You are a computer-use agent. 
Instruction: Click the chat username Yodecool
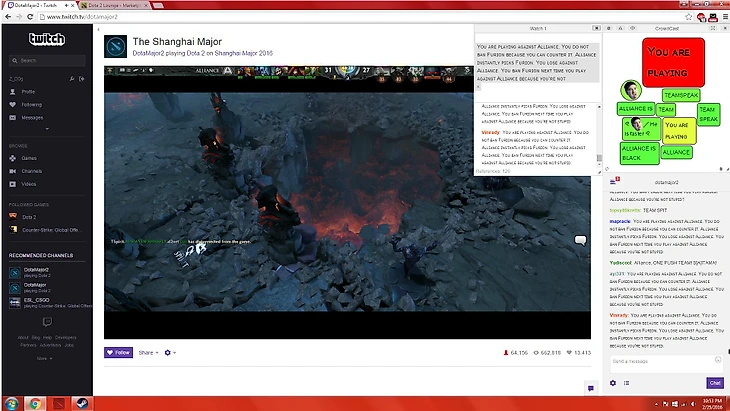pyautogui.click(x=621, y=263)
